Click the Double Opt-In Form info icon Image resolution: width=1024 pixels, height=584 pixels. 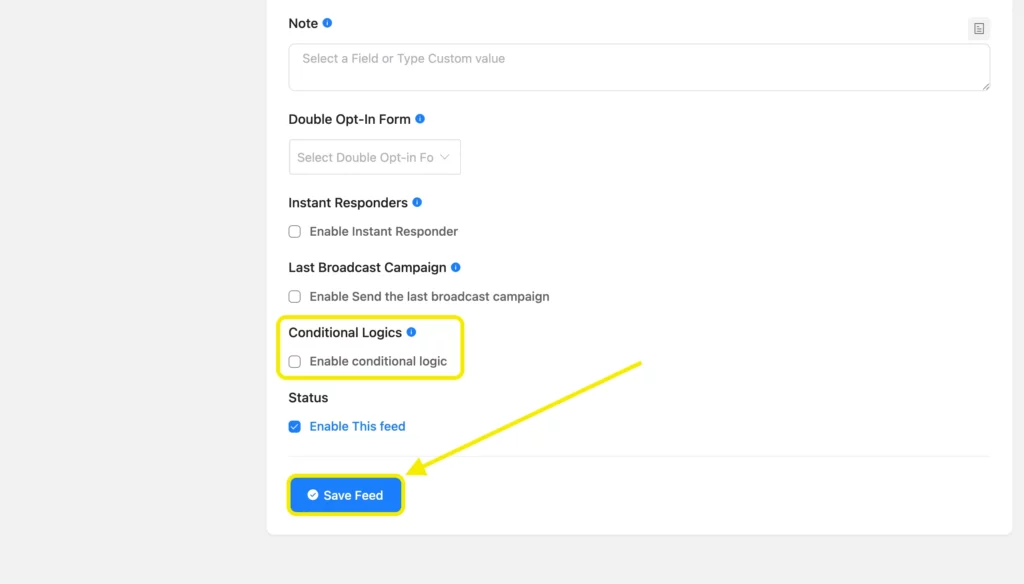[x=420, y=119]
